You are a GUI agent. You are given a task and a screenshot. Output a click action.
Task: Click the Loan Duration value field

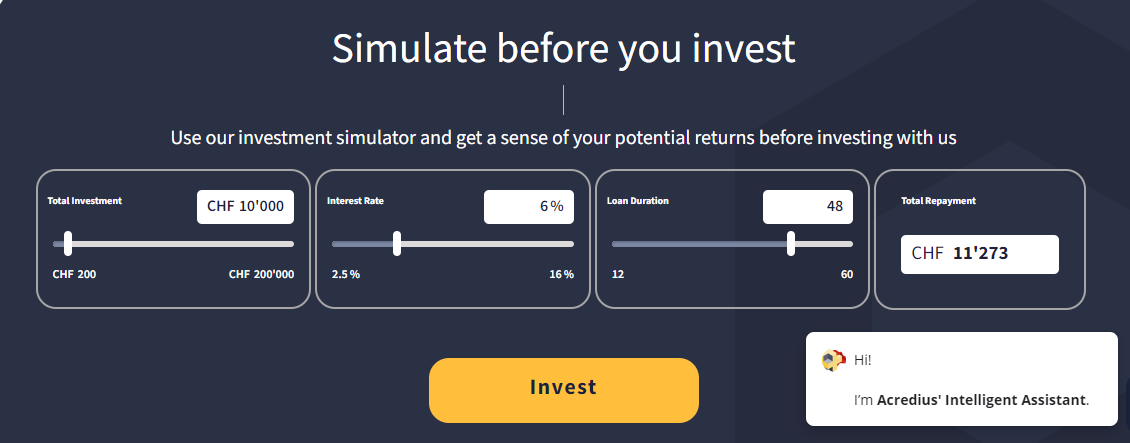807,207
